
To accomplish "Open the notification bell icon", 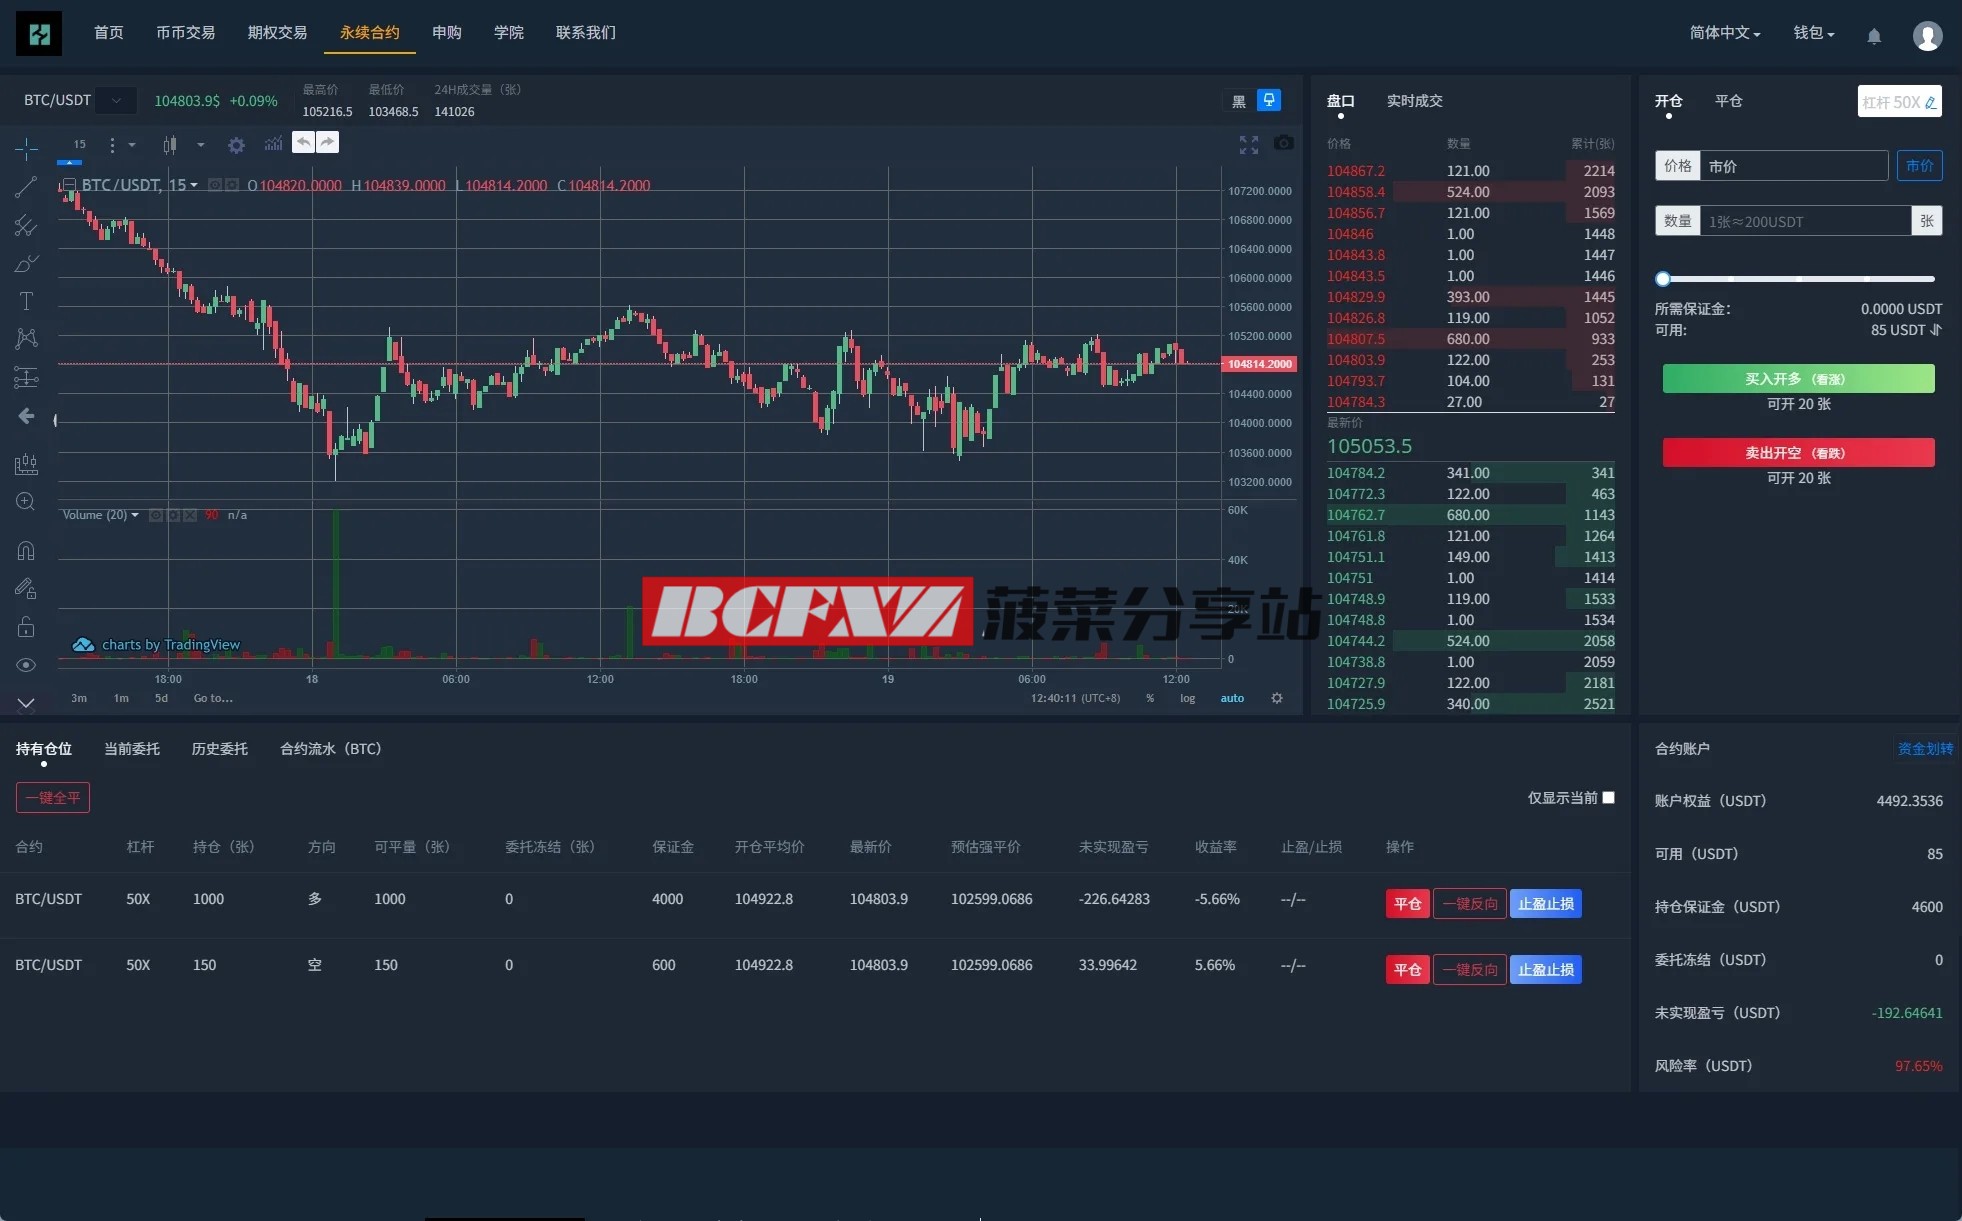I will point(1874,36).
